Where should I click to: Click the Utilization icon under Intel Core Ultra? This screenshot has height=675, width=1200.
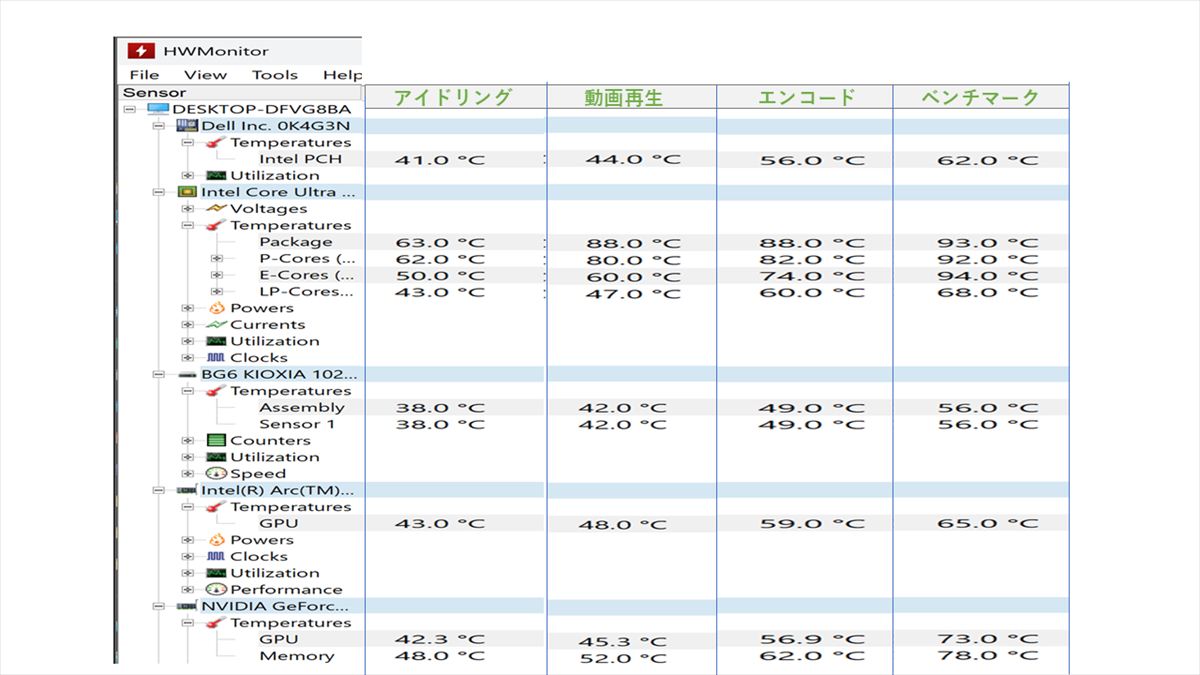[x=216, y=341]
